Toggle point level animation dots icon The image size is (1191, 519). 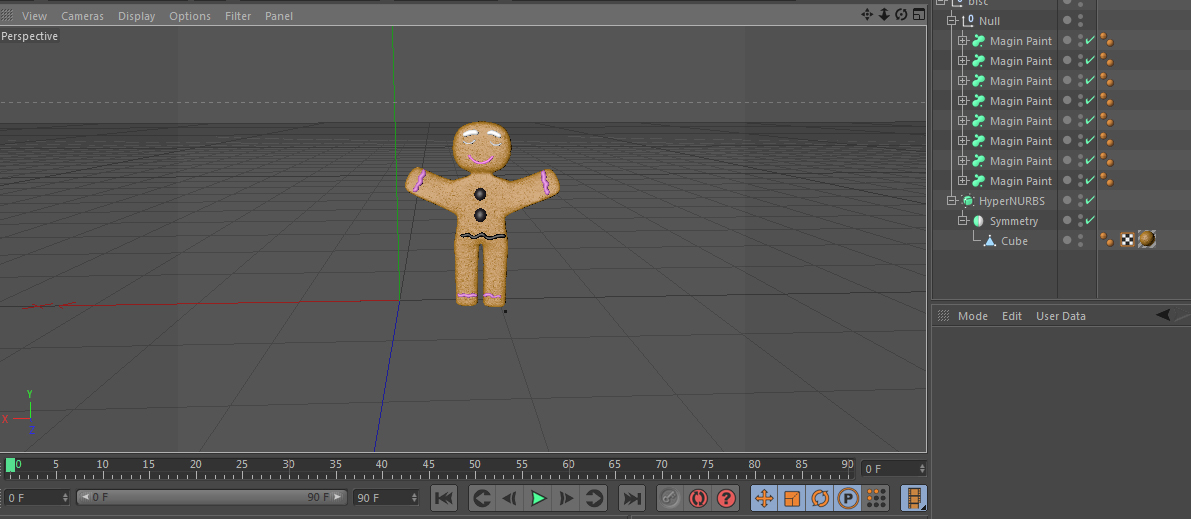pos(876,498)
